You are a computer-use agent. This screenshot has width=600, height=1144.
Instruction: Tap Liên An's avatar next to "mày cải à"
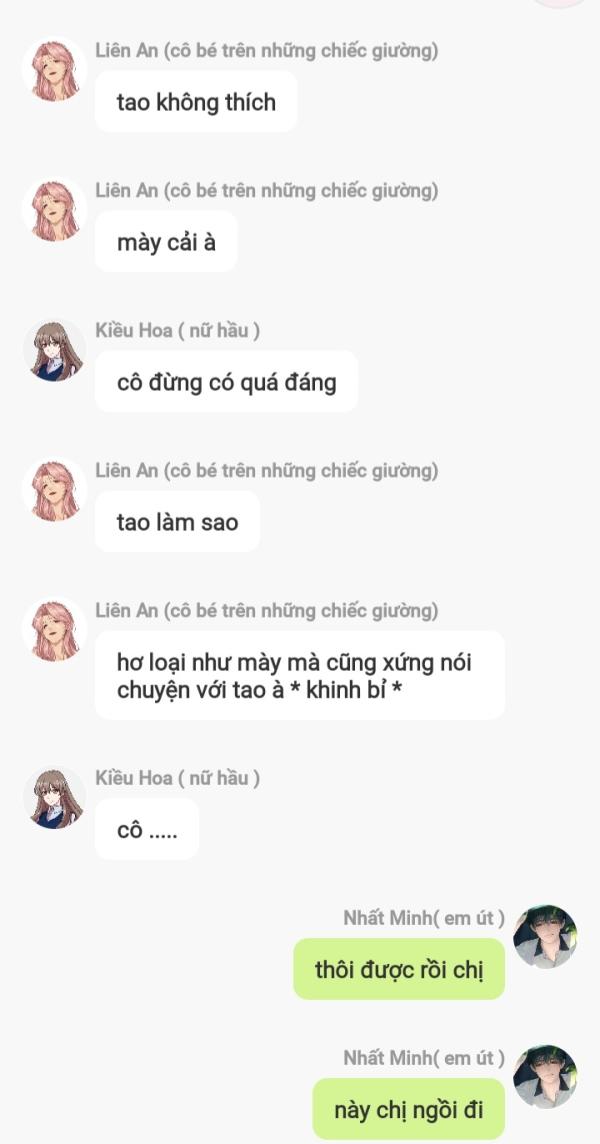(x=54, y=210)
